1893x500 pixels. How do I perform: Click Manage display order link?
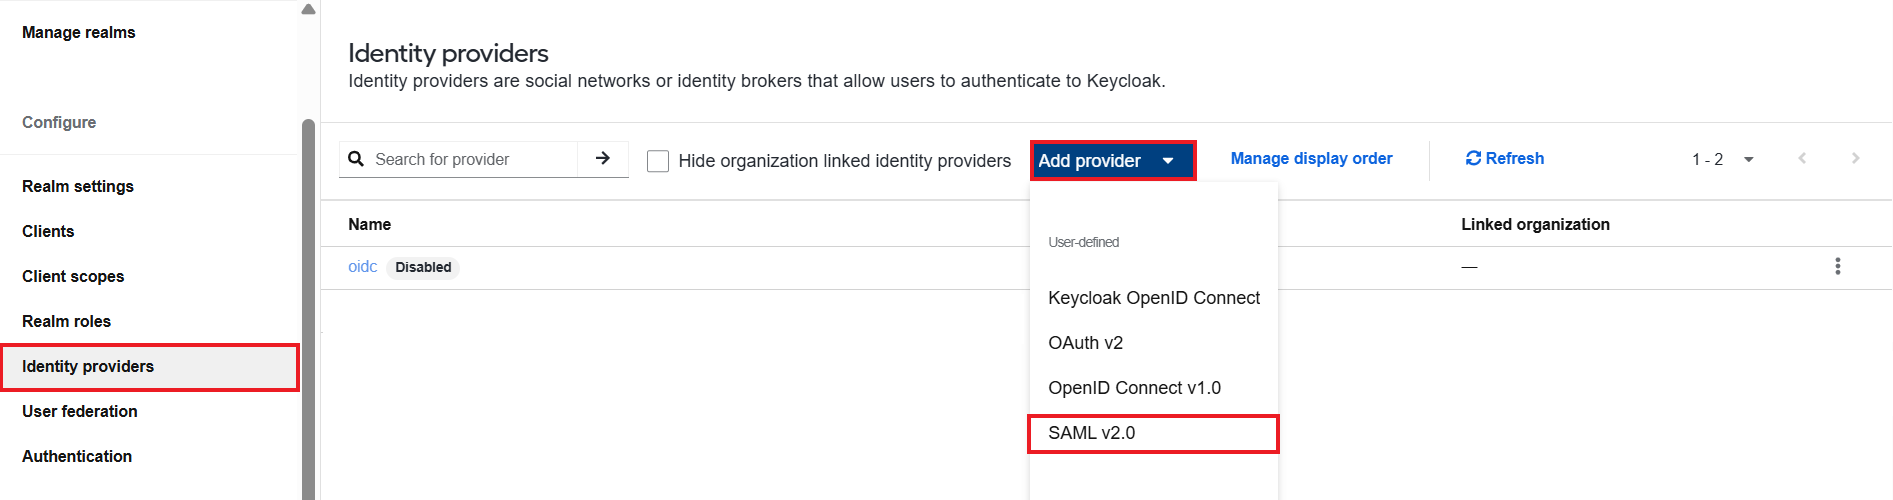(x=1311, y=158)
